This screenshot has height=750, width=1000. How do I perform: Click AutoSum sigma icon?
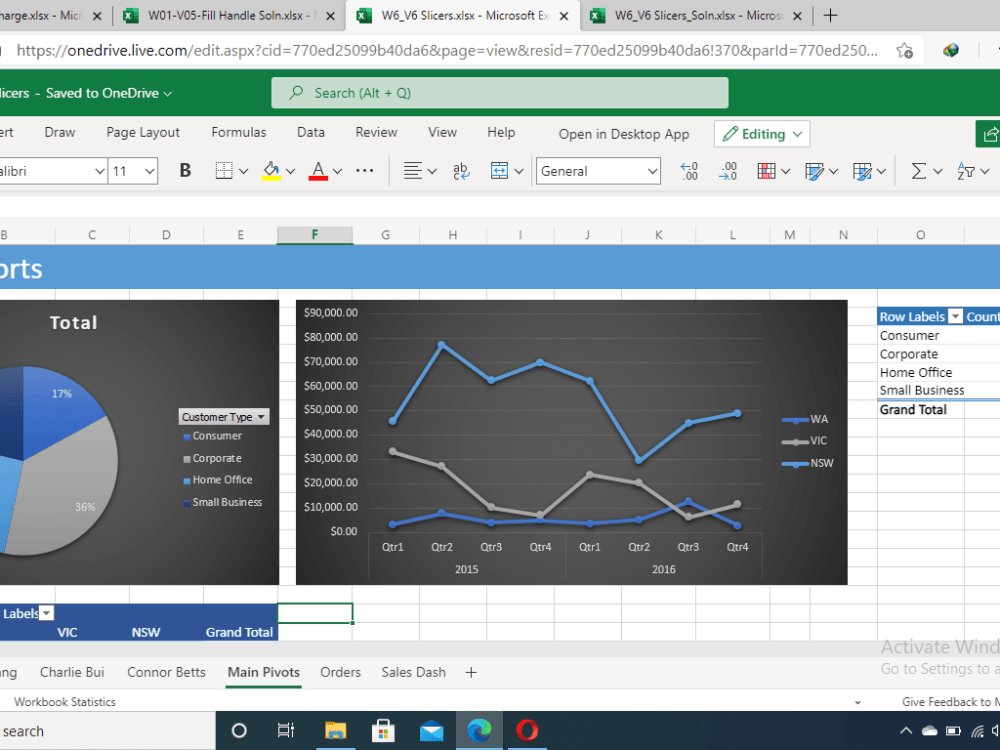(x=918, y=171)
